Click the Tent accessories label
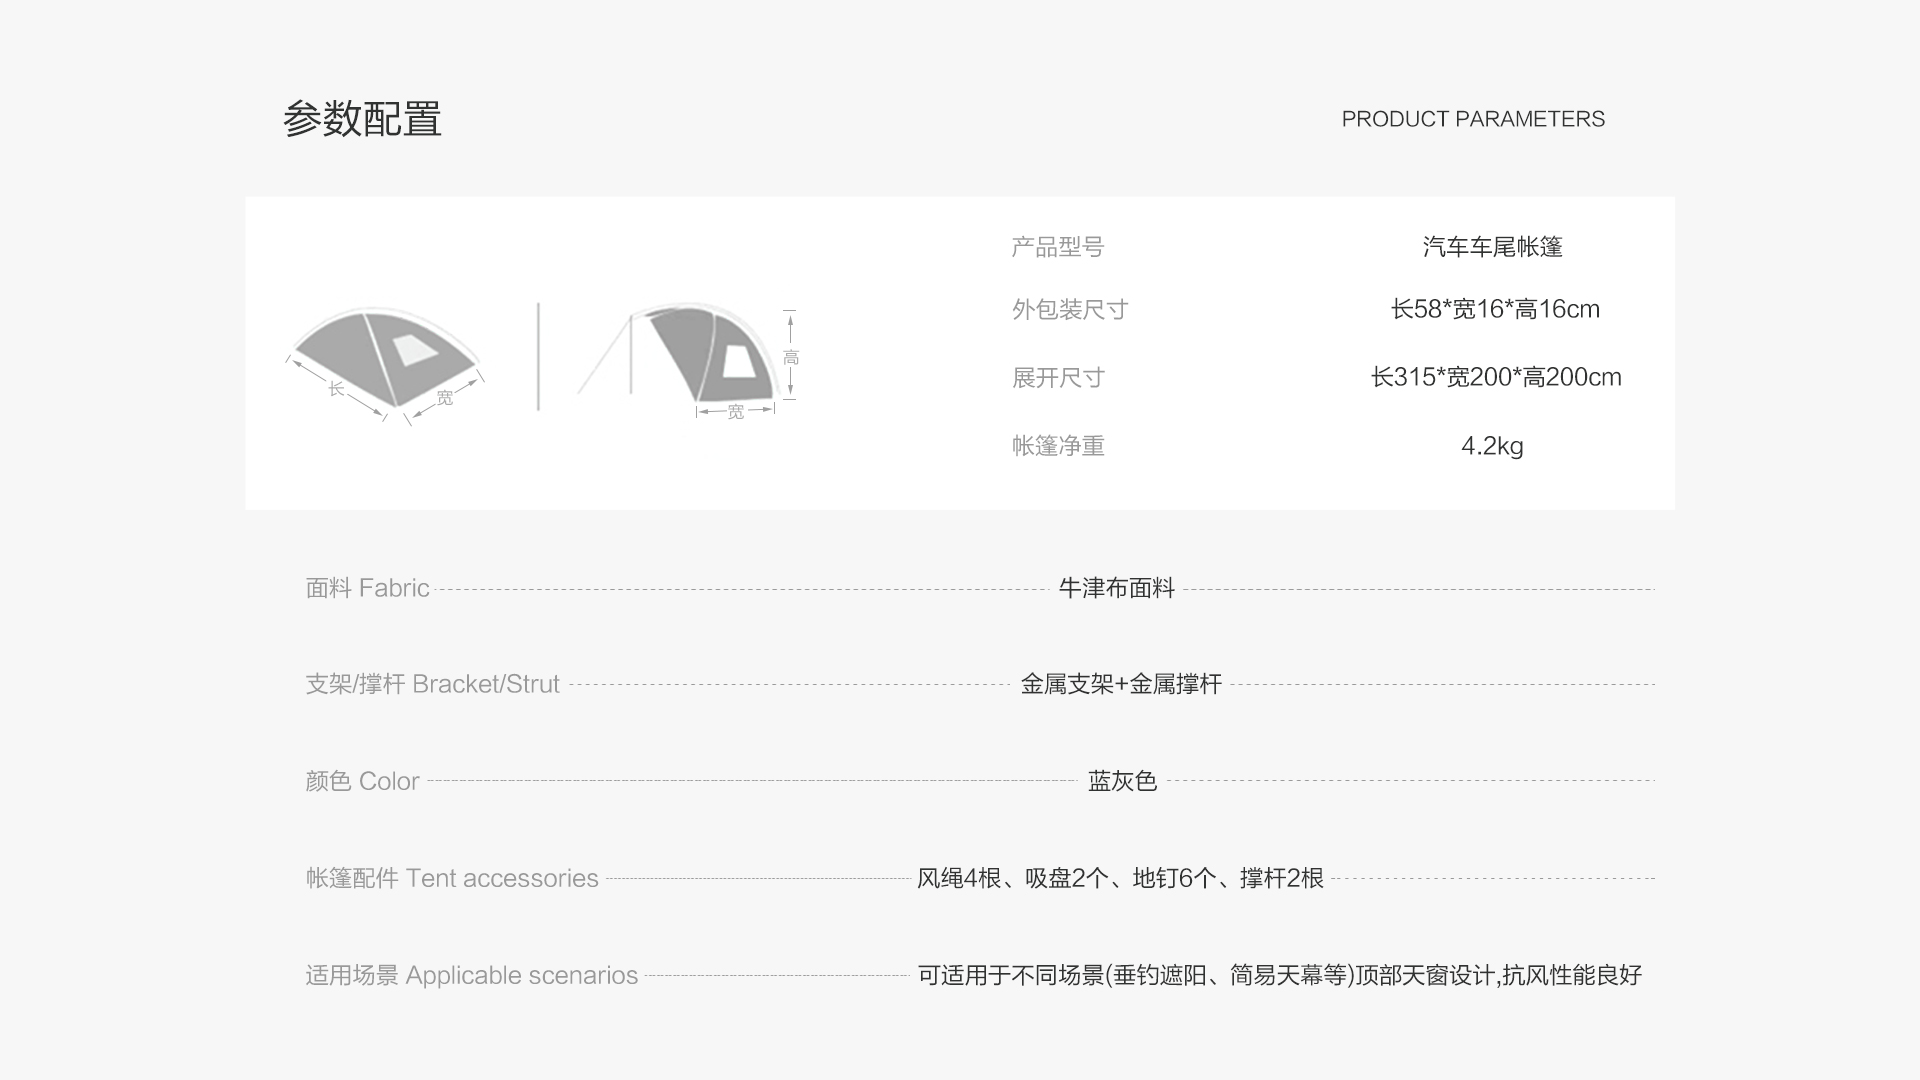The image size is (1920, 1080). point(452,878)
